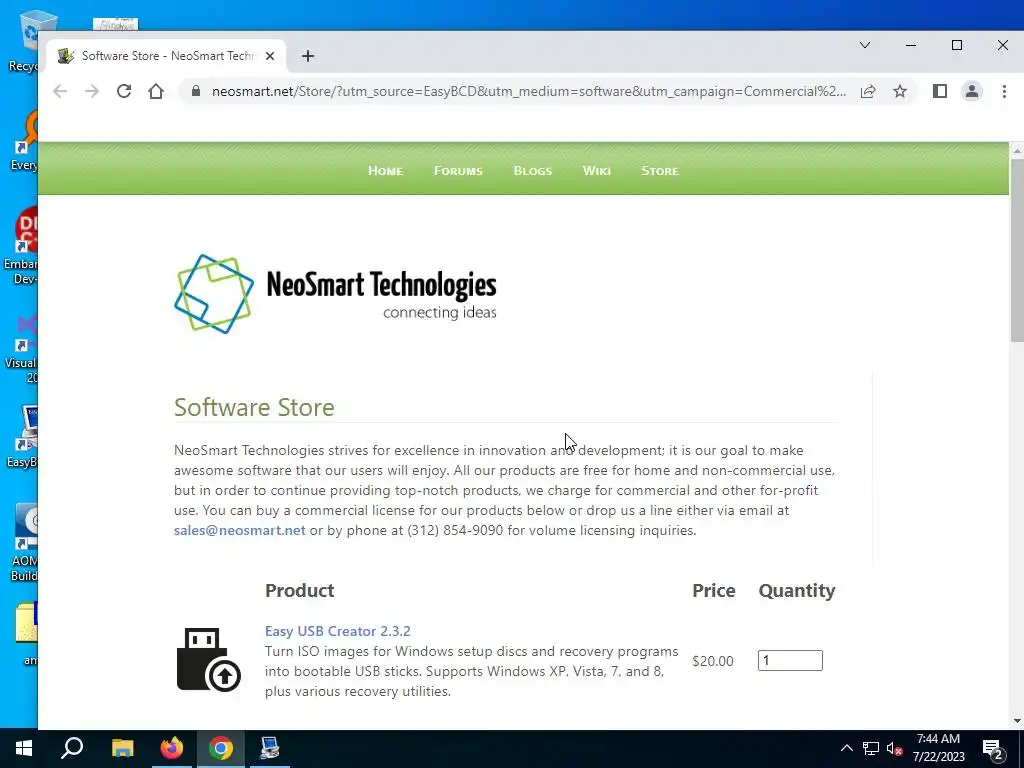The width and height of the screenshot is (1024, 768).
Task: Click the browser forward arrow
Action: tap(92, 91)
